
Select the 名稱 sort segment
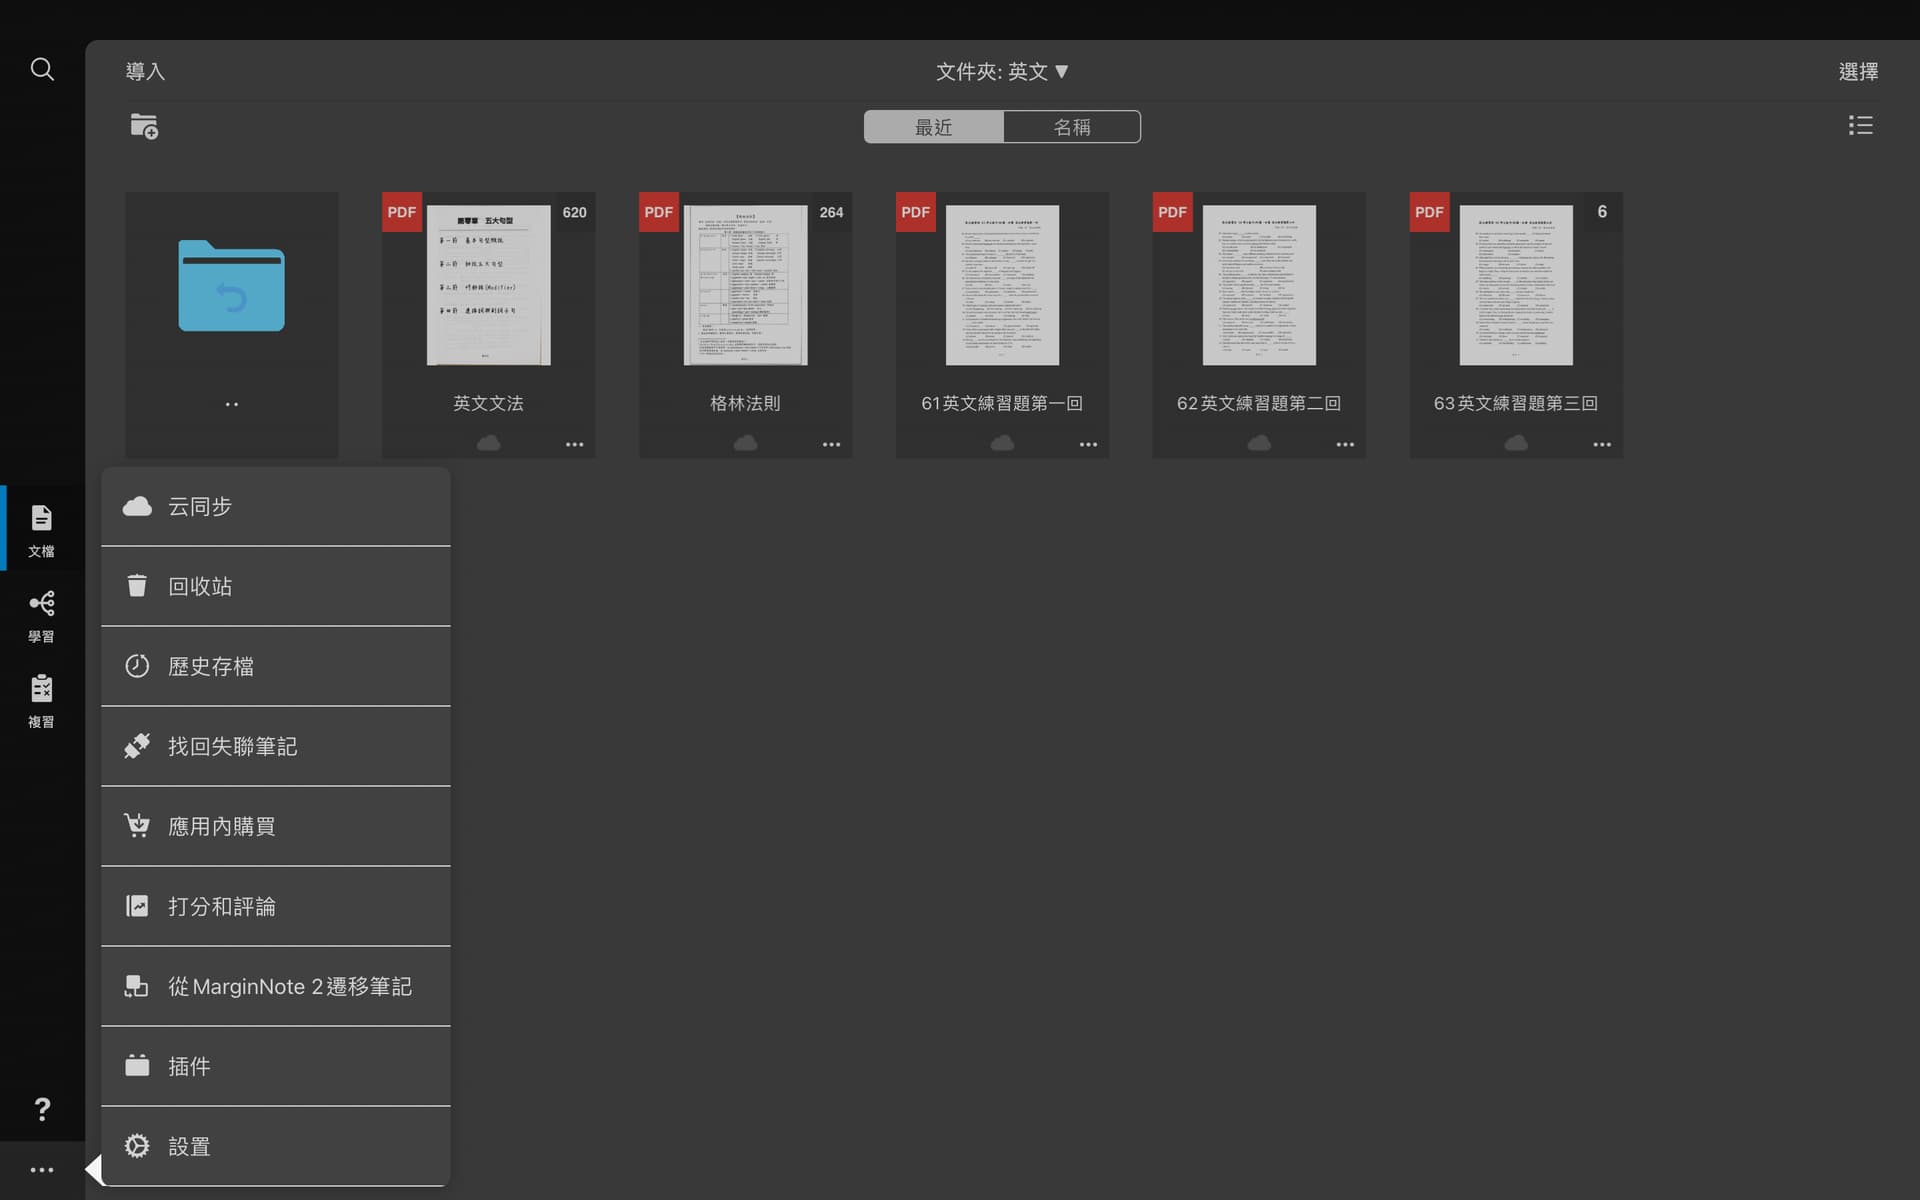coord(1072,127)
